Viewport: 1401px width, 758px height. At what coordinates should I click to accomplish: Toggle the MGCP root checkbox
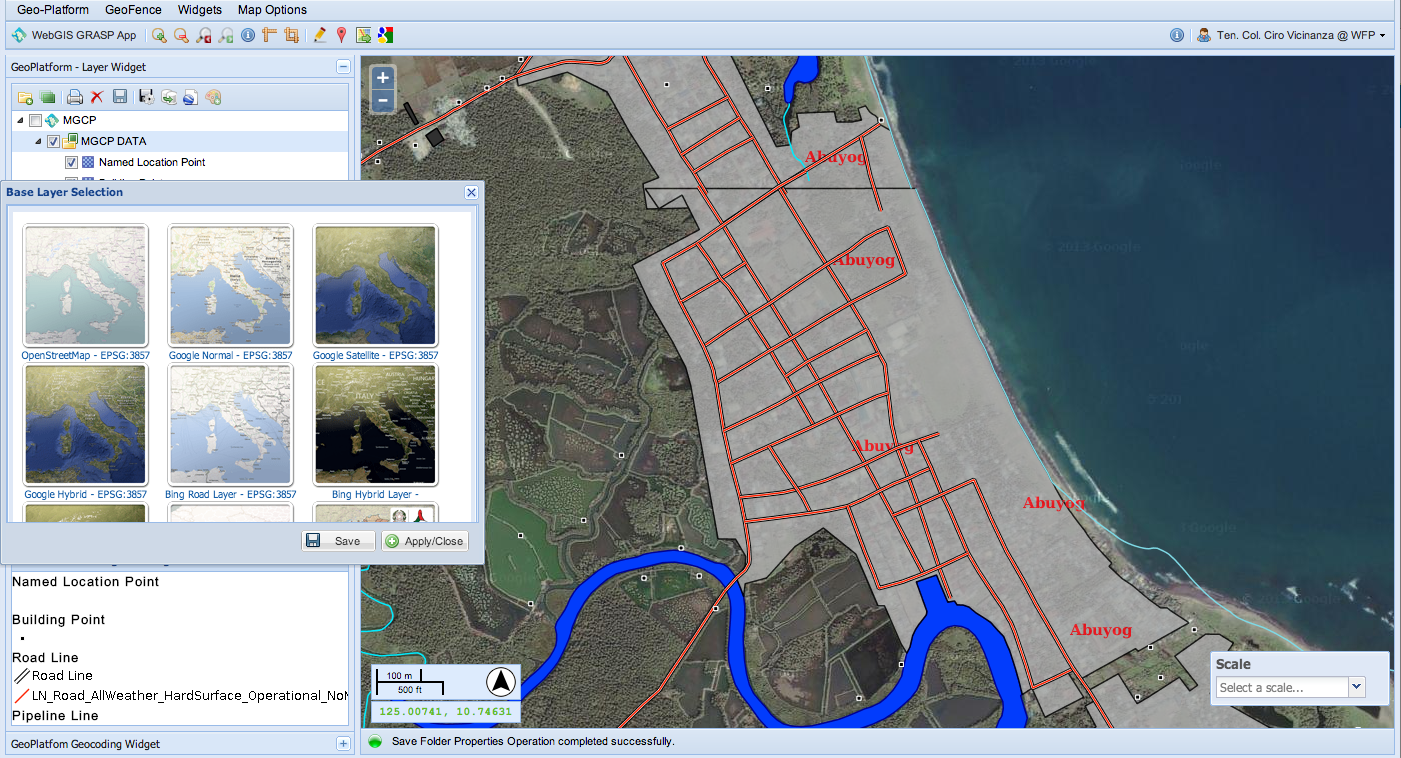click(35, 121)
